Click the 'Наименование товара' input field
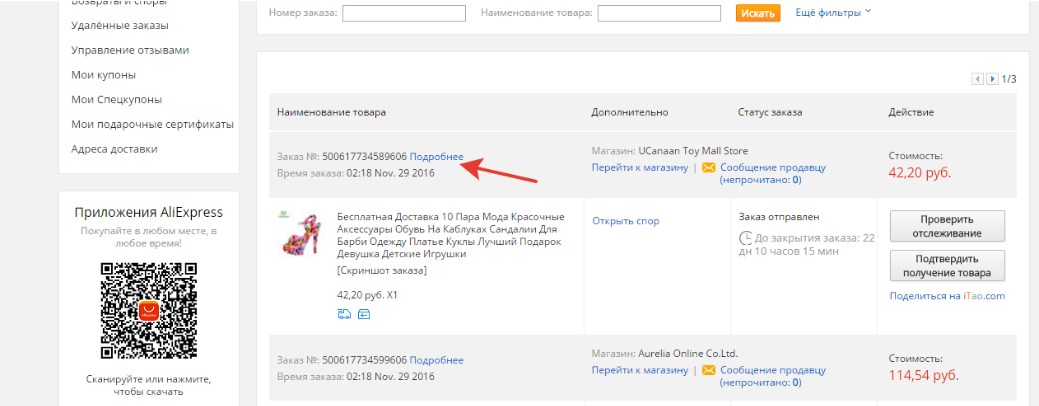The width and height of the screenshot is (1039, 406). point(659,13)
